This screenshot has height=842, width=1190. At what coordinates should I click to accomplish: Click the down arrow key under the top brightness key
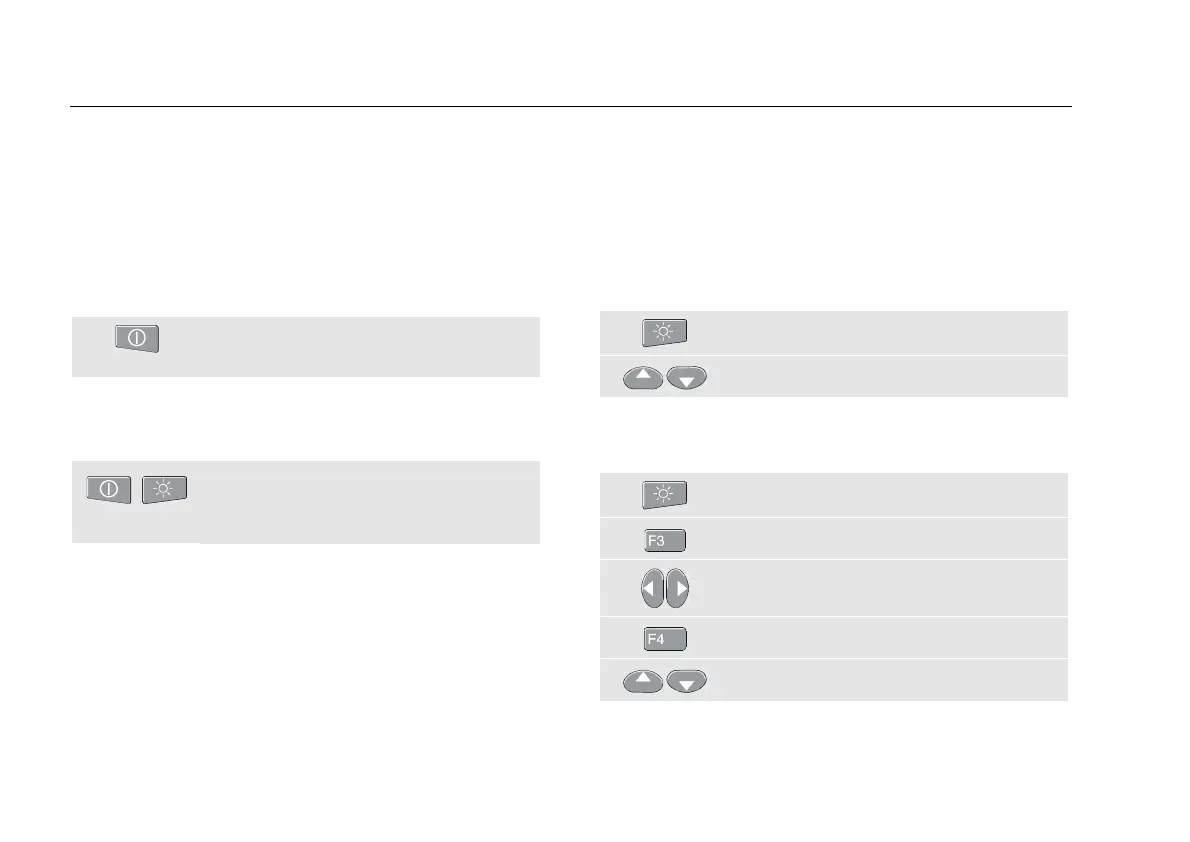687,377
